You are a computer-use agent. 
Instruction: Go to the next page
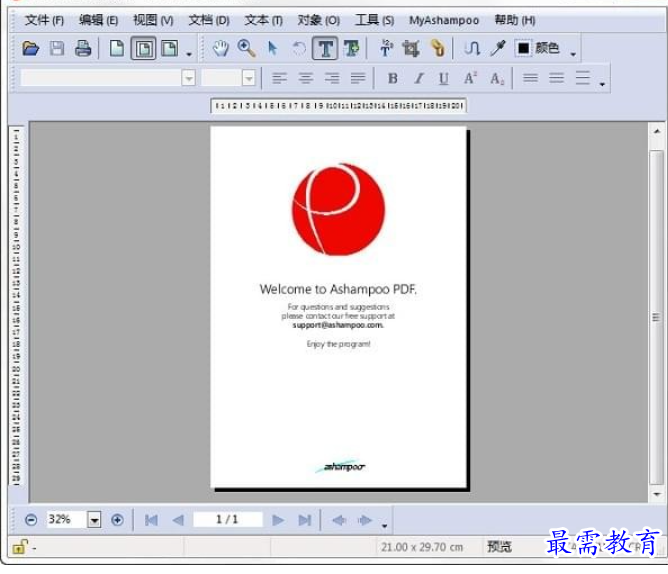pyautogui.click(x=278, y=520)
